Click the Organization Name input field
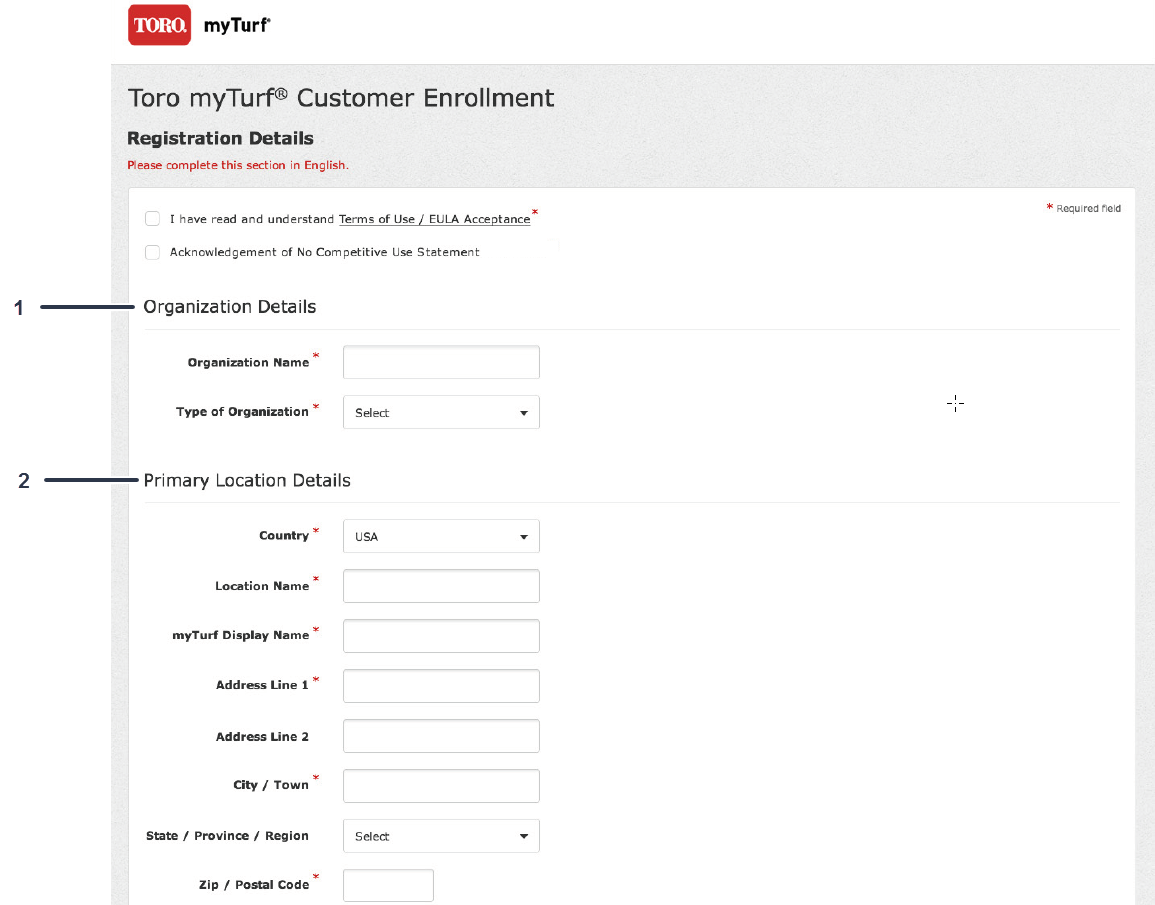Screen dimensions: 1155x905 (441, 362)
